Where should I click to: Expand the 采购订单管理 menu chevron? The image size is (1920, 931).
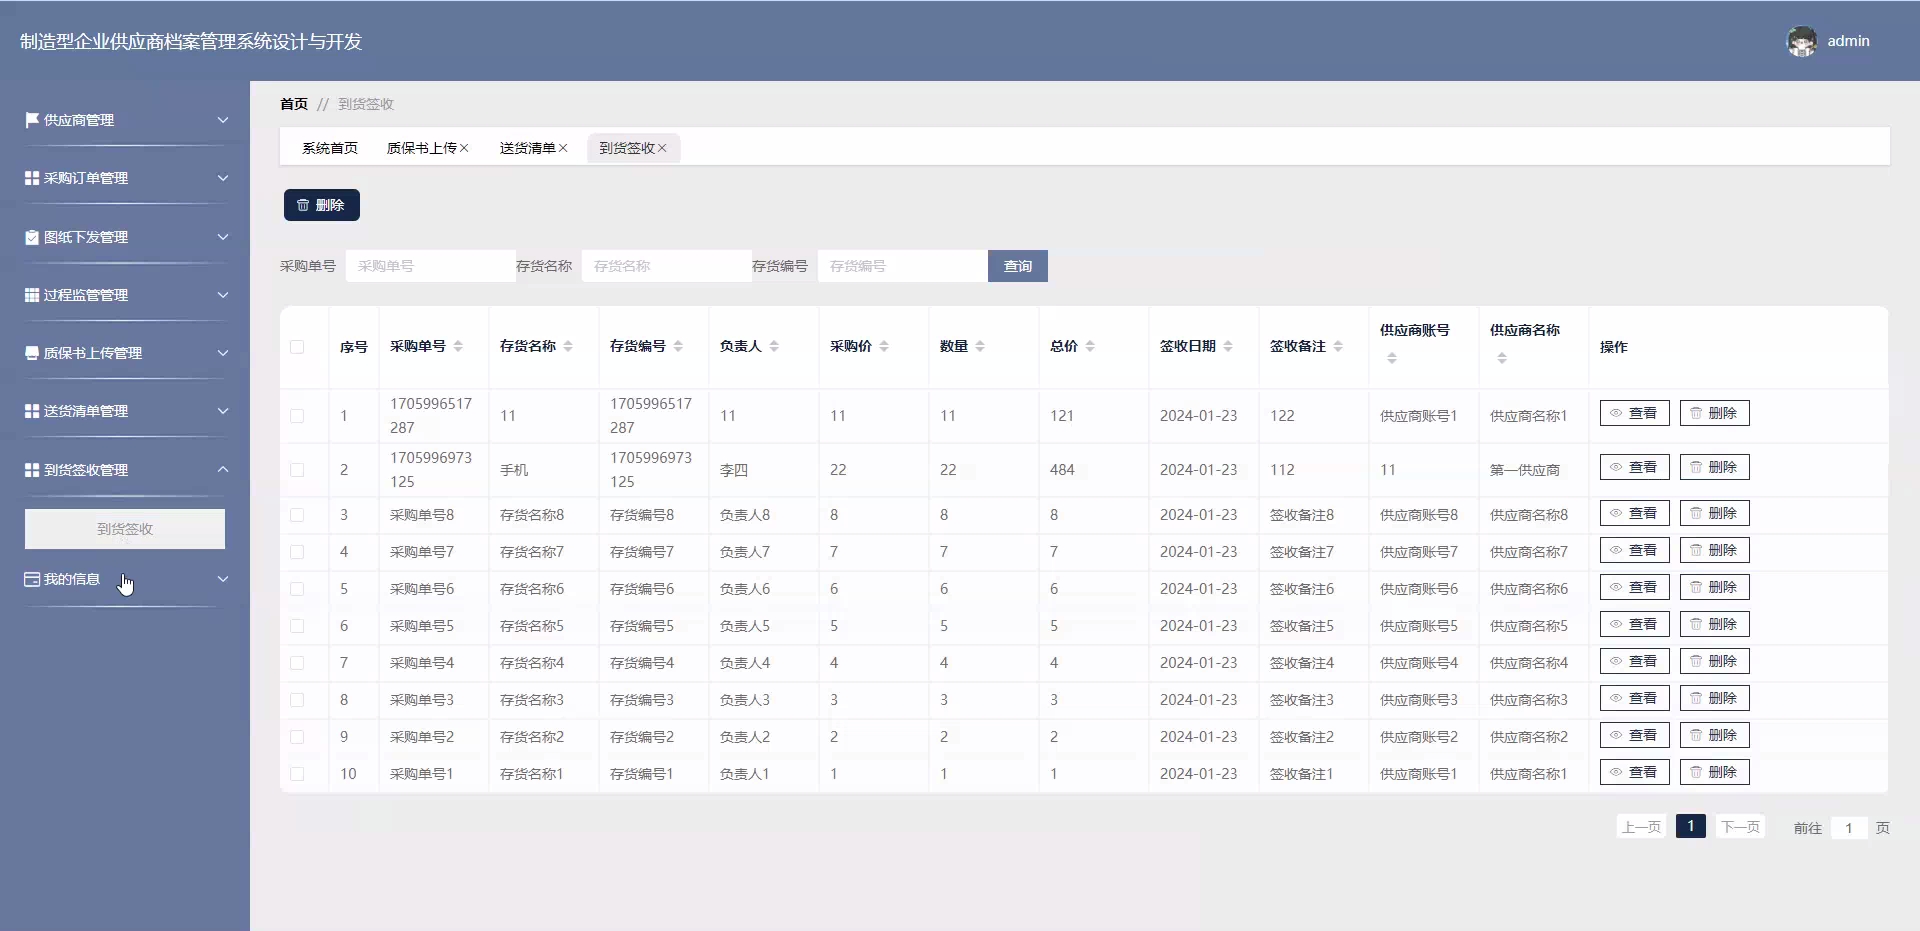223,178
